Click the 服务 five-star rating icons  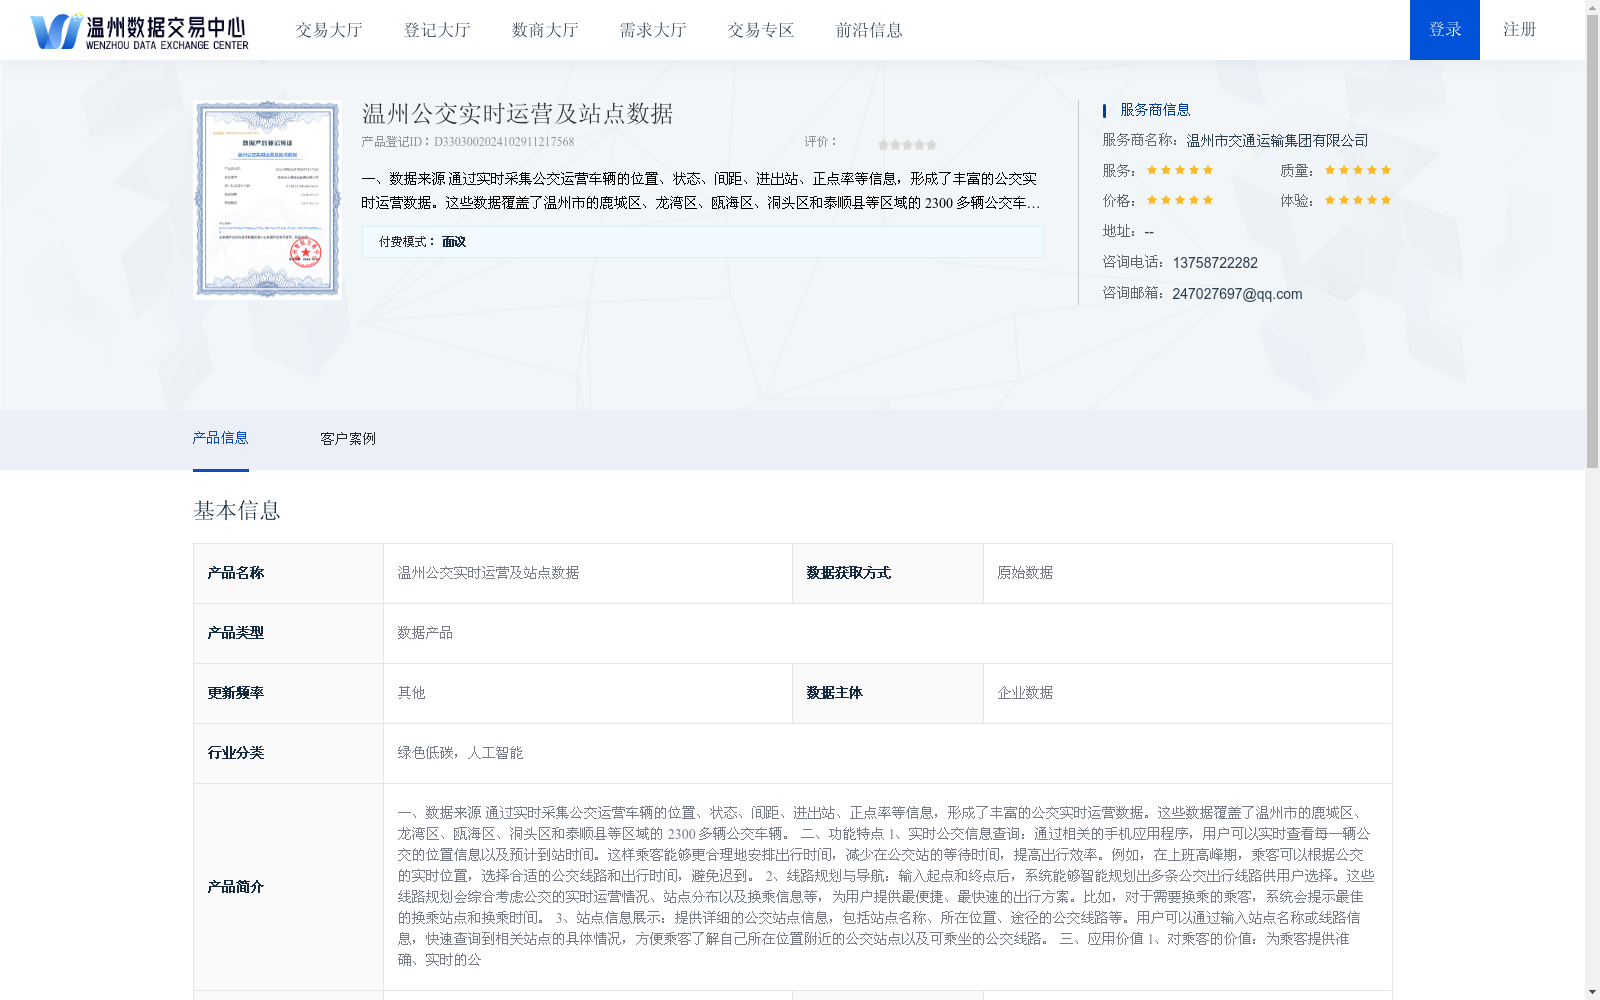[x=1179, y=169]
